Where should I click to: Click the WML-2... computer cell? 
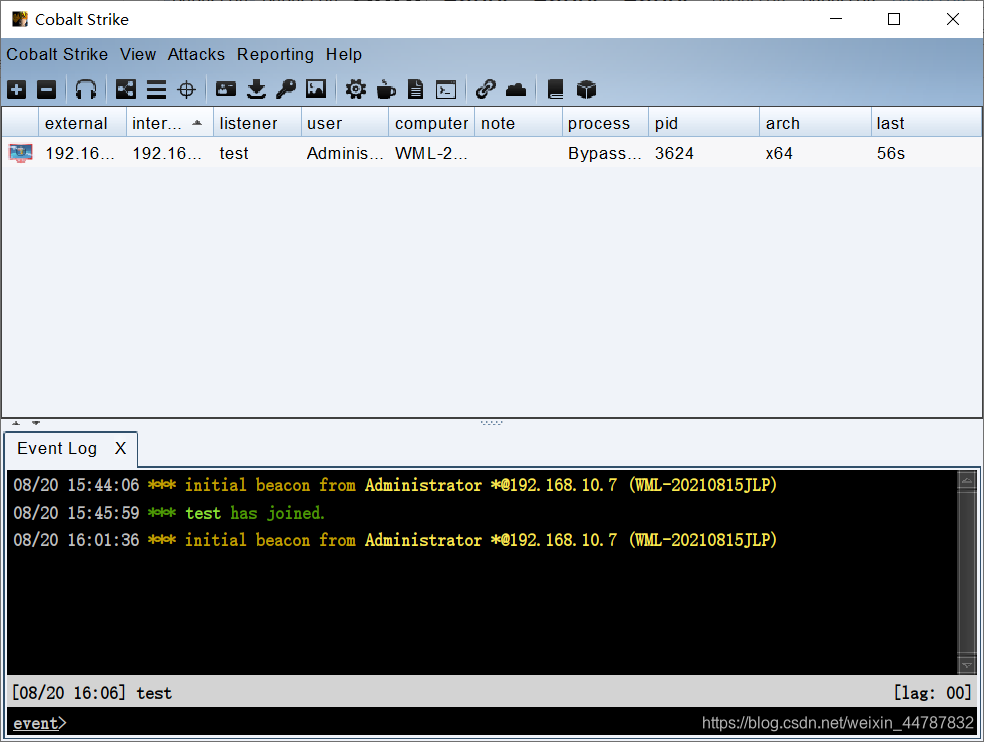coord(430,153)
